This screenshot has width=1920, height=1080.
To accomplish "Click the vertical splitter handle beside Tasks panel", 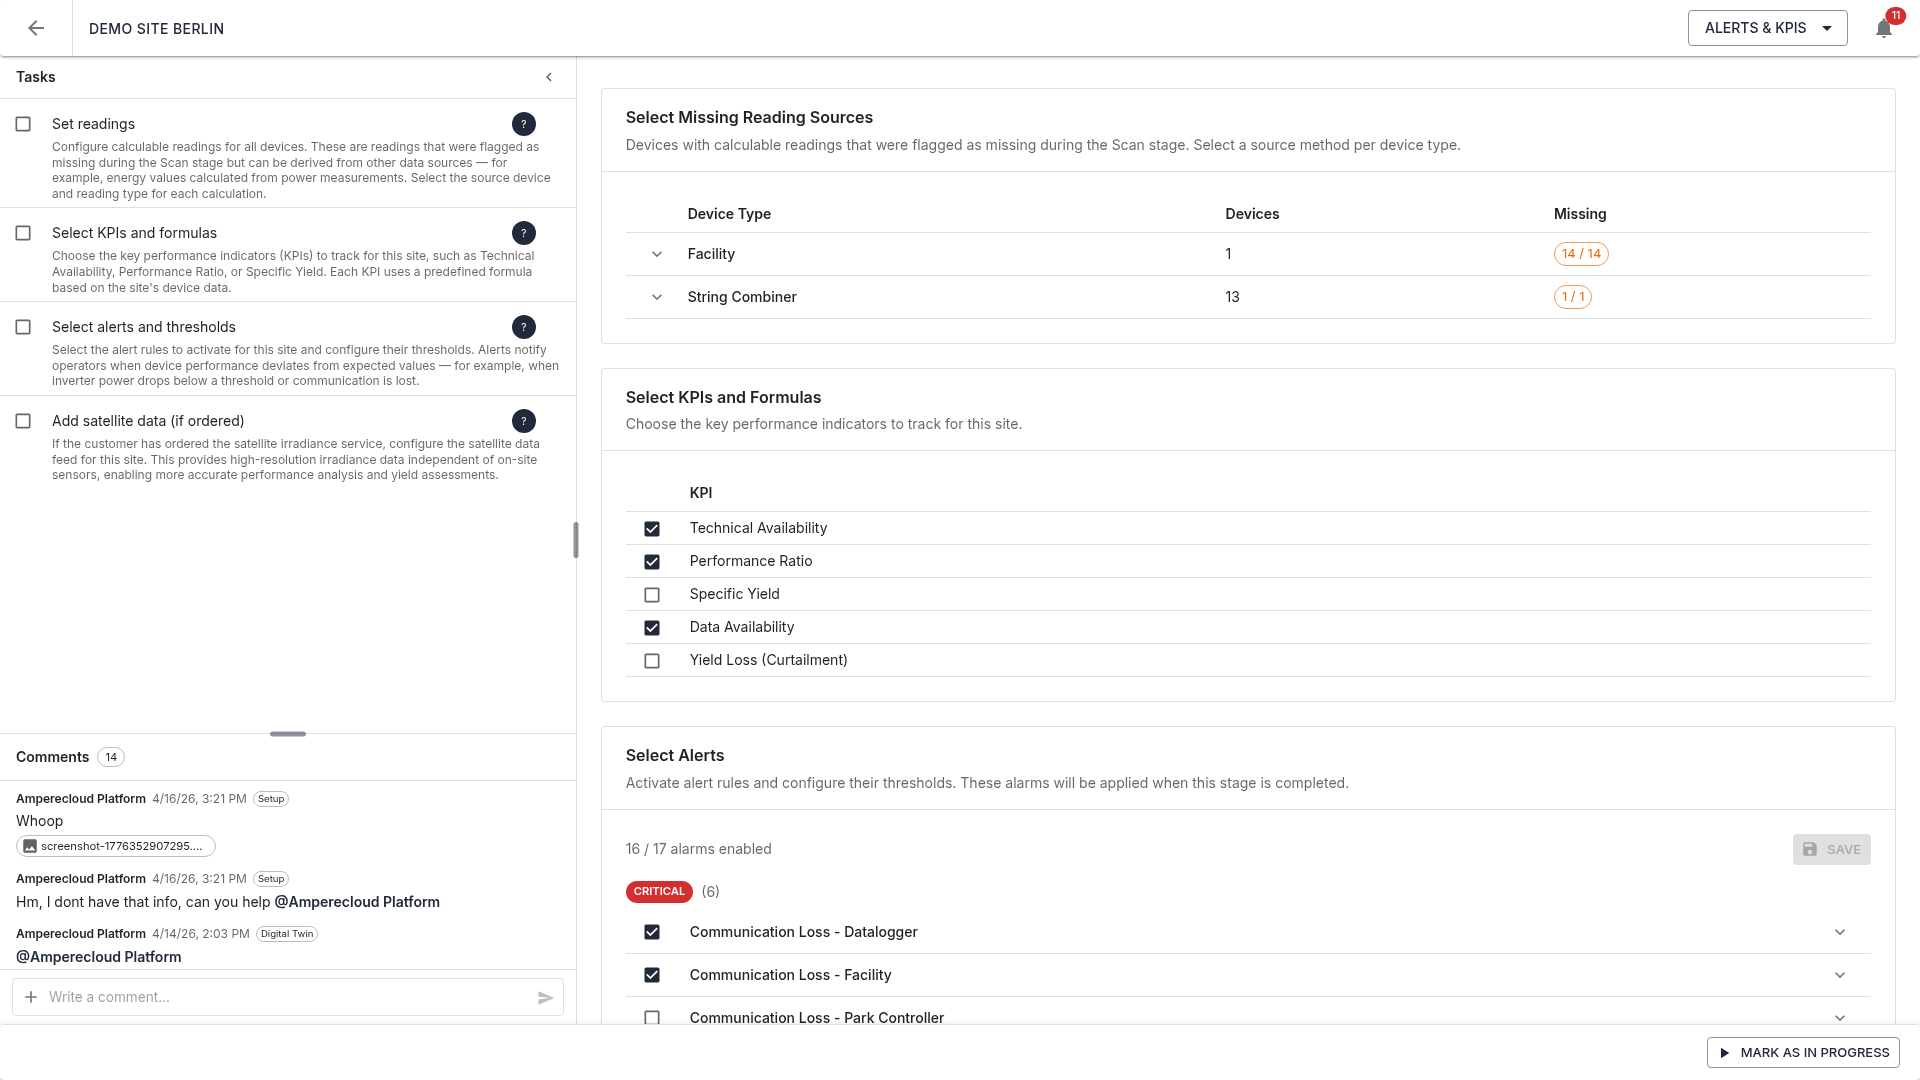I will point(576,540).
